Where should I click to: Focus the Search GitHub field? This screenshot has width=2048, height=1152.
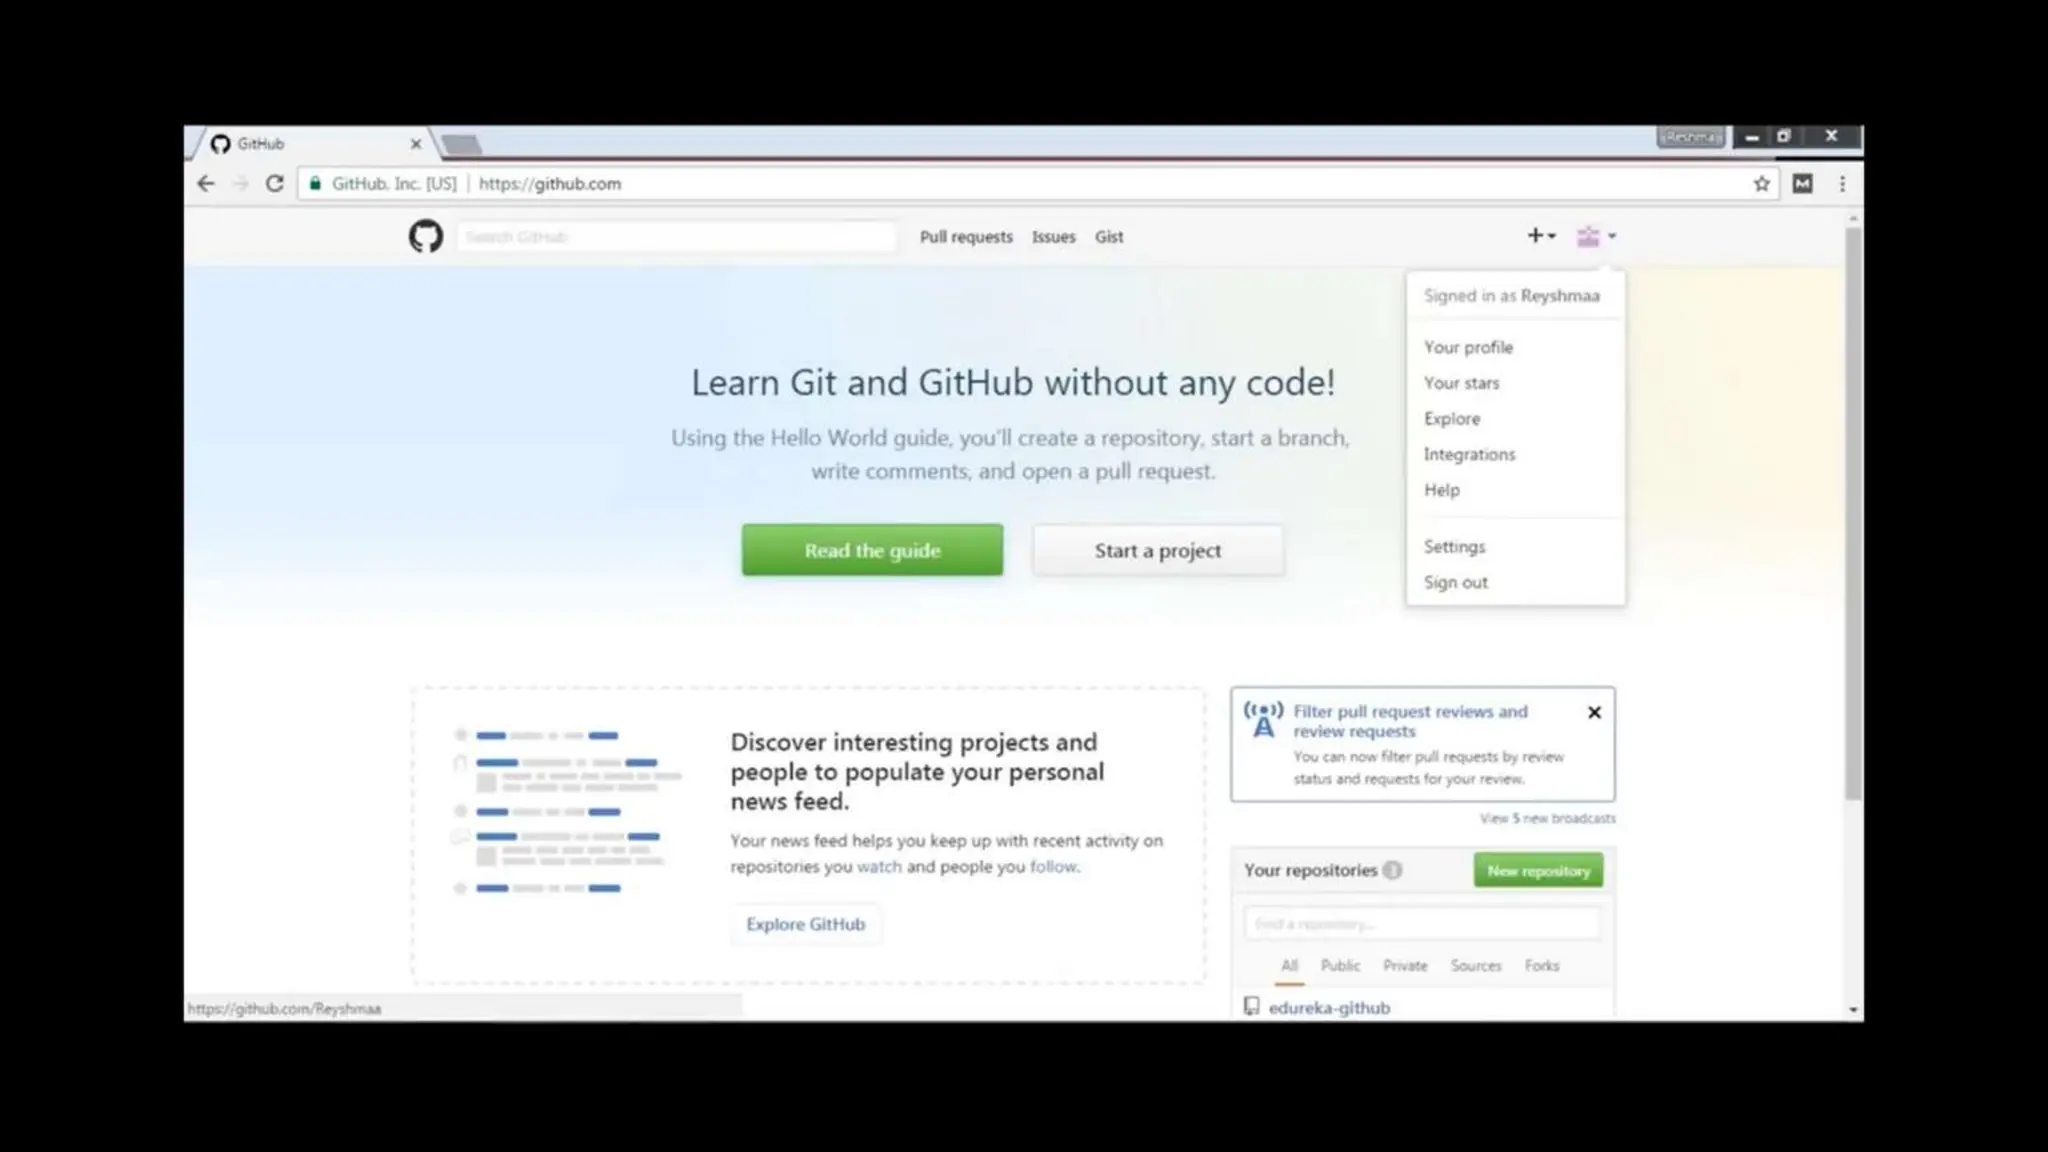point(676,237)
